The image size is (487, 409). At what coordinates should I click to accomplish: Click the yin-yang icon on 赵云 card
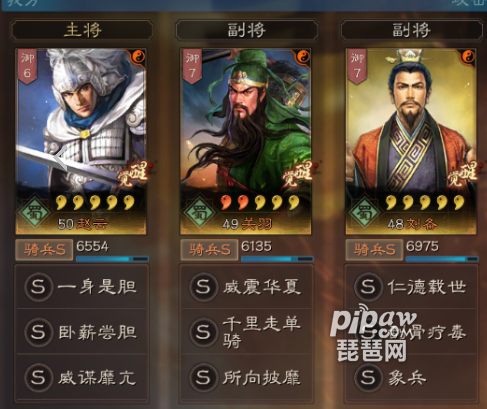pyautogui.click(x=138, y=57)
